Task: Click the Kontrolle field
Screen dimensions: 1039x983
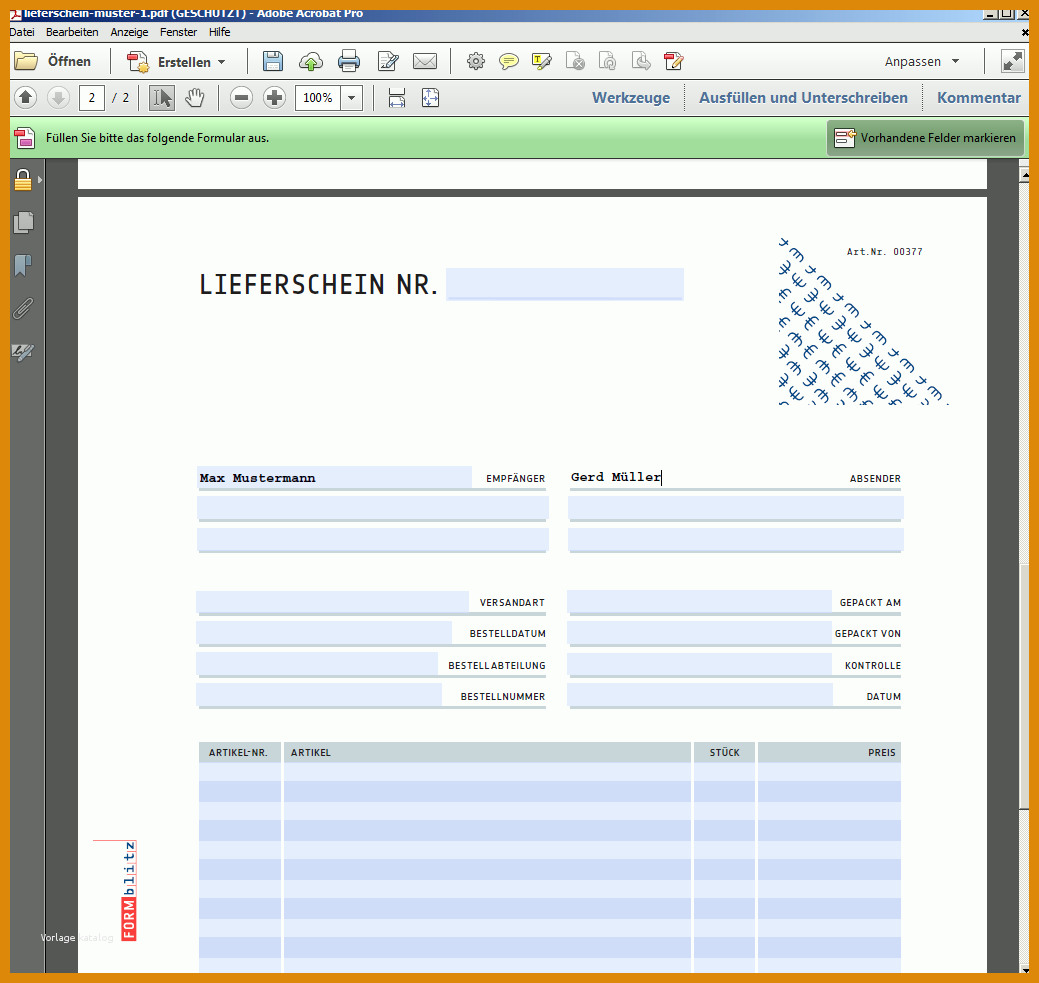Action: point(700,664)
